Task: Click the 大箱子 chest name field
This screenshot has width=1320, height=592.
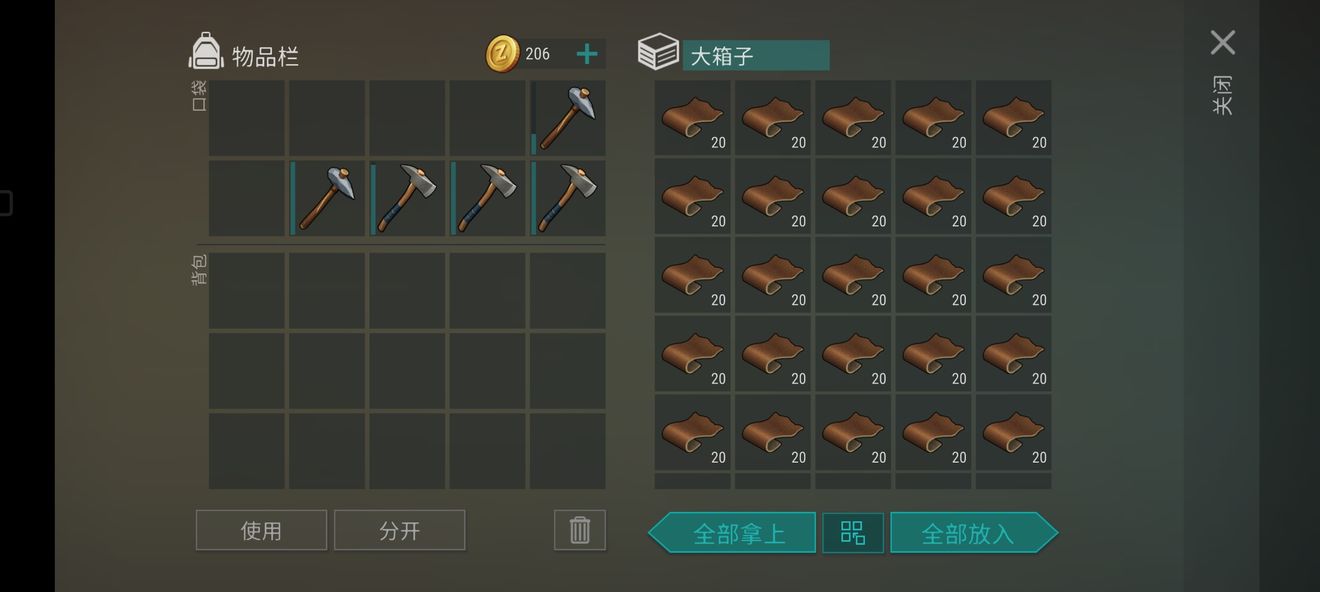Action: tap(756, 55)
